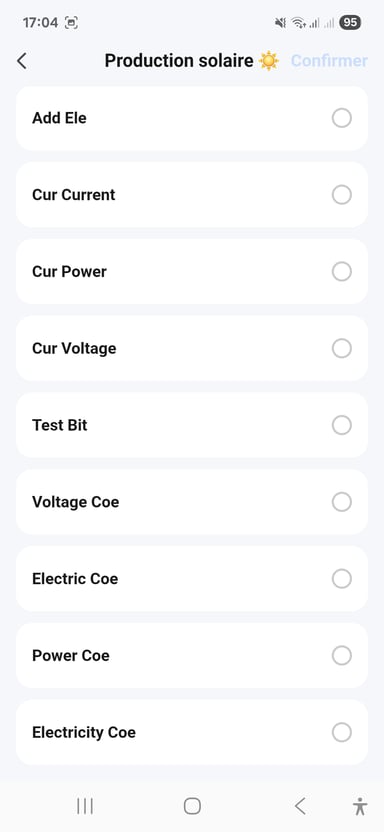Tap the muted sound status icon
The width and height of the screenshot is (384, 832).
click(281, 23)
